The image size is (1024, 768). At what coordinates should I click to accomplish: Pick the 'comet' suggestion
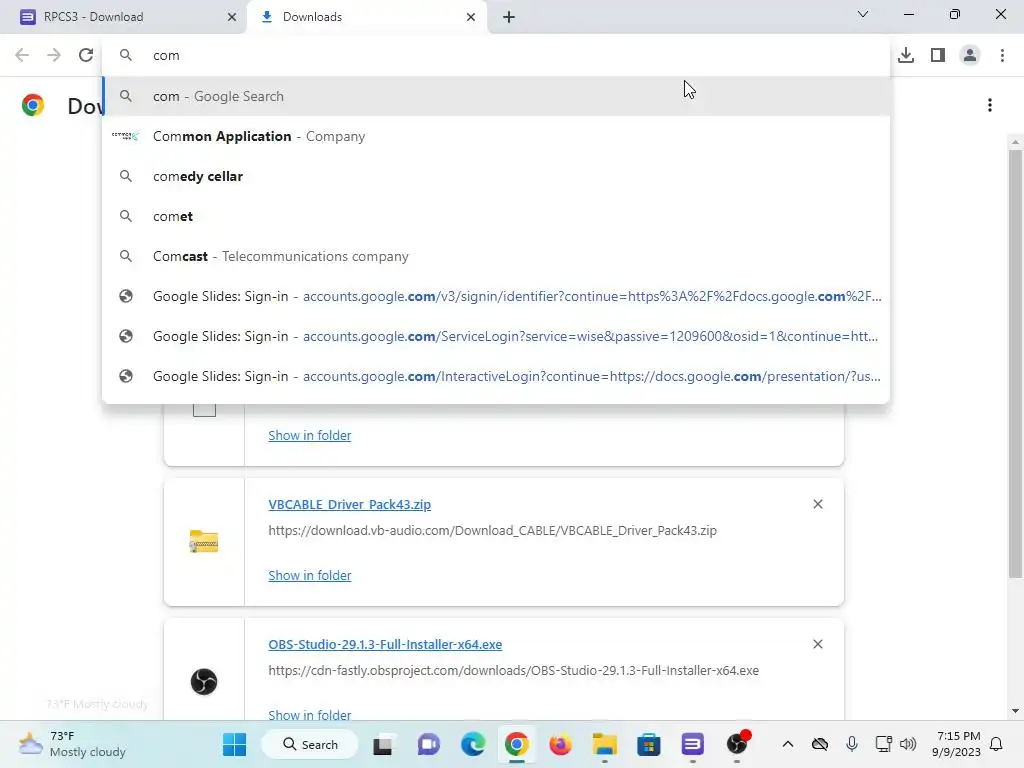496,216
